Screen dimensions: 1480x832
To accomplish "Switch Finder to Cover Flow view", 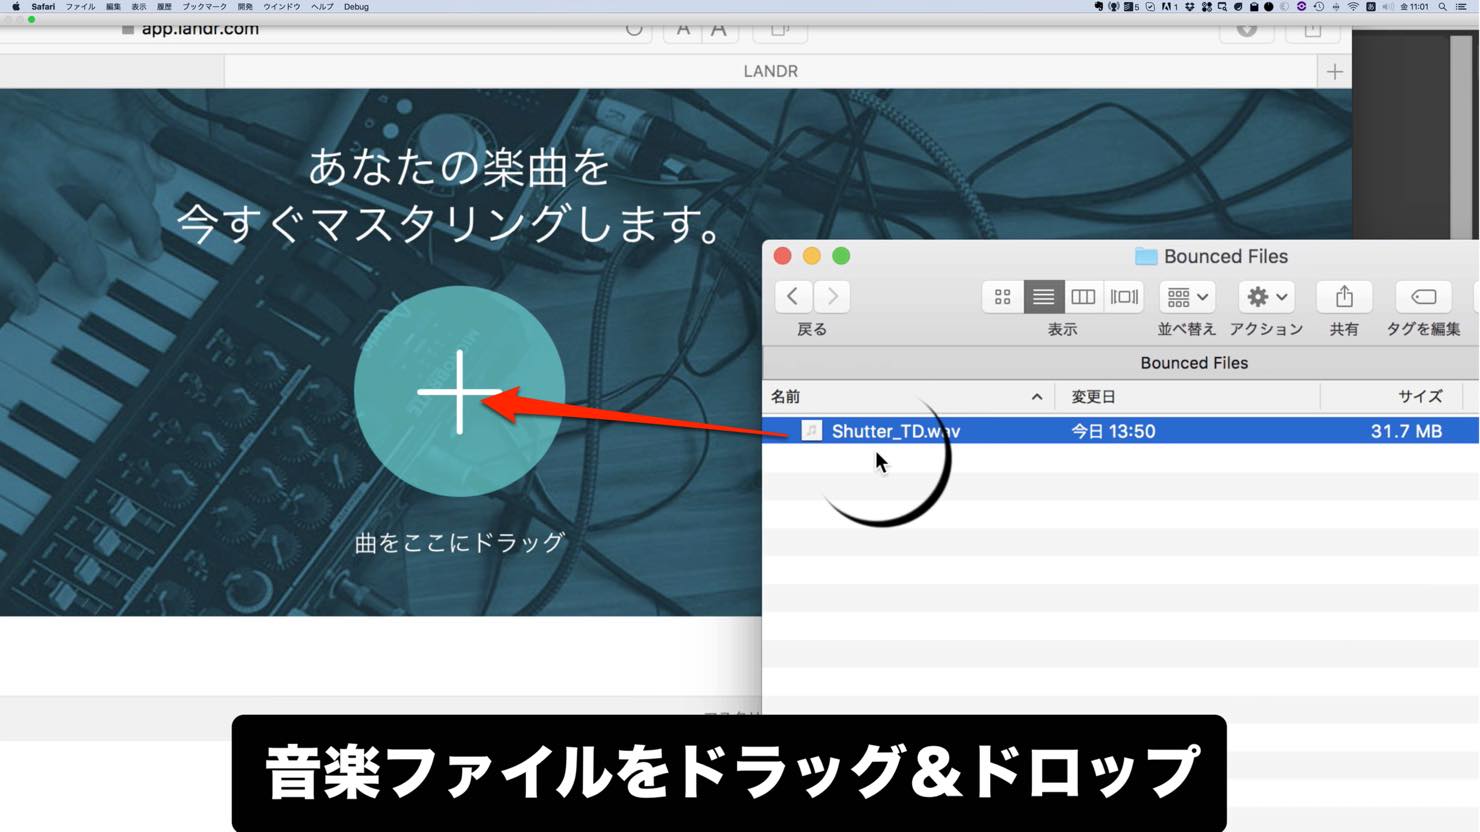I will (x=1124, y=296).
